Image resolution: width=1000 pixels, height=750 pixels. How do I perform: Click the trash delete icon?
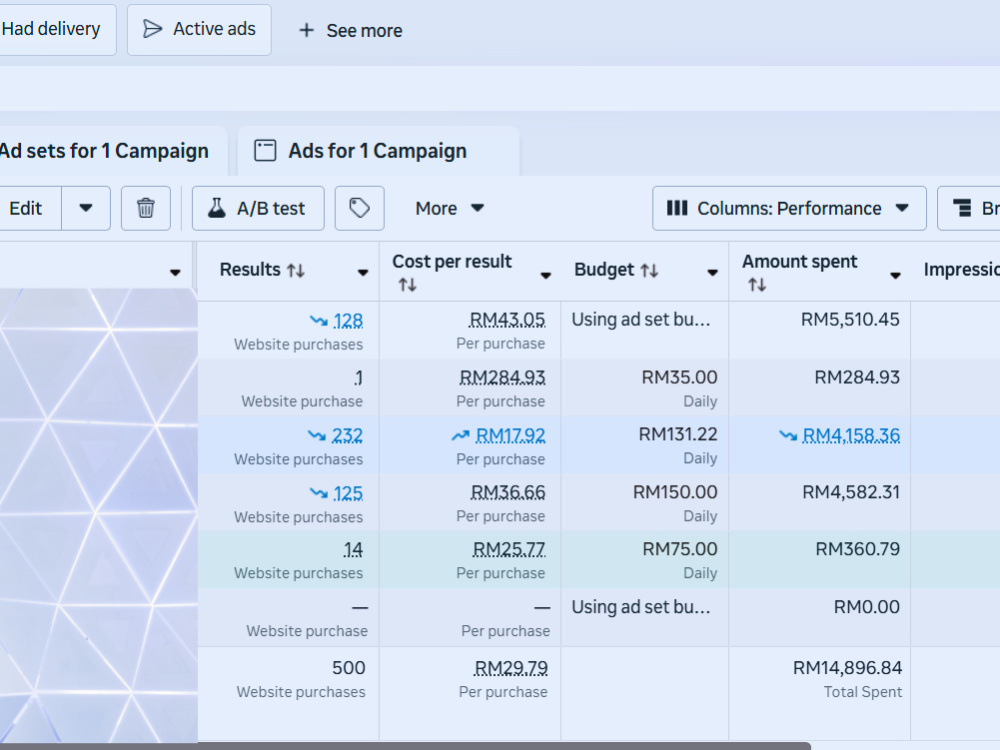click(x=145, y=209)
